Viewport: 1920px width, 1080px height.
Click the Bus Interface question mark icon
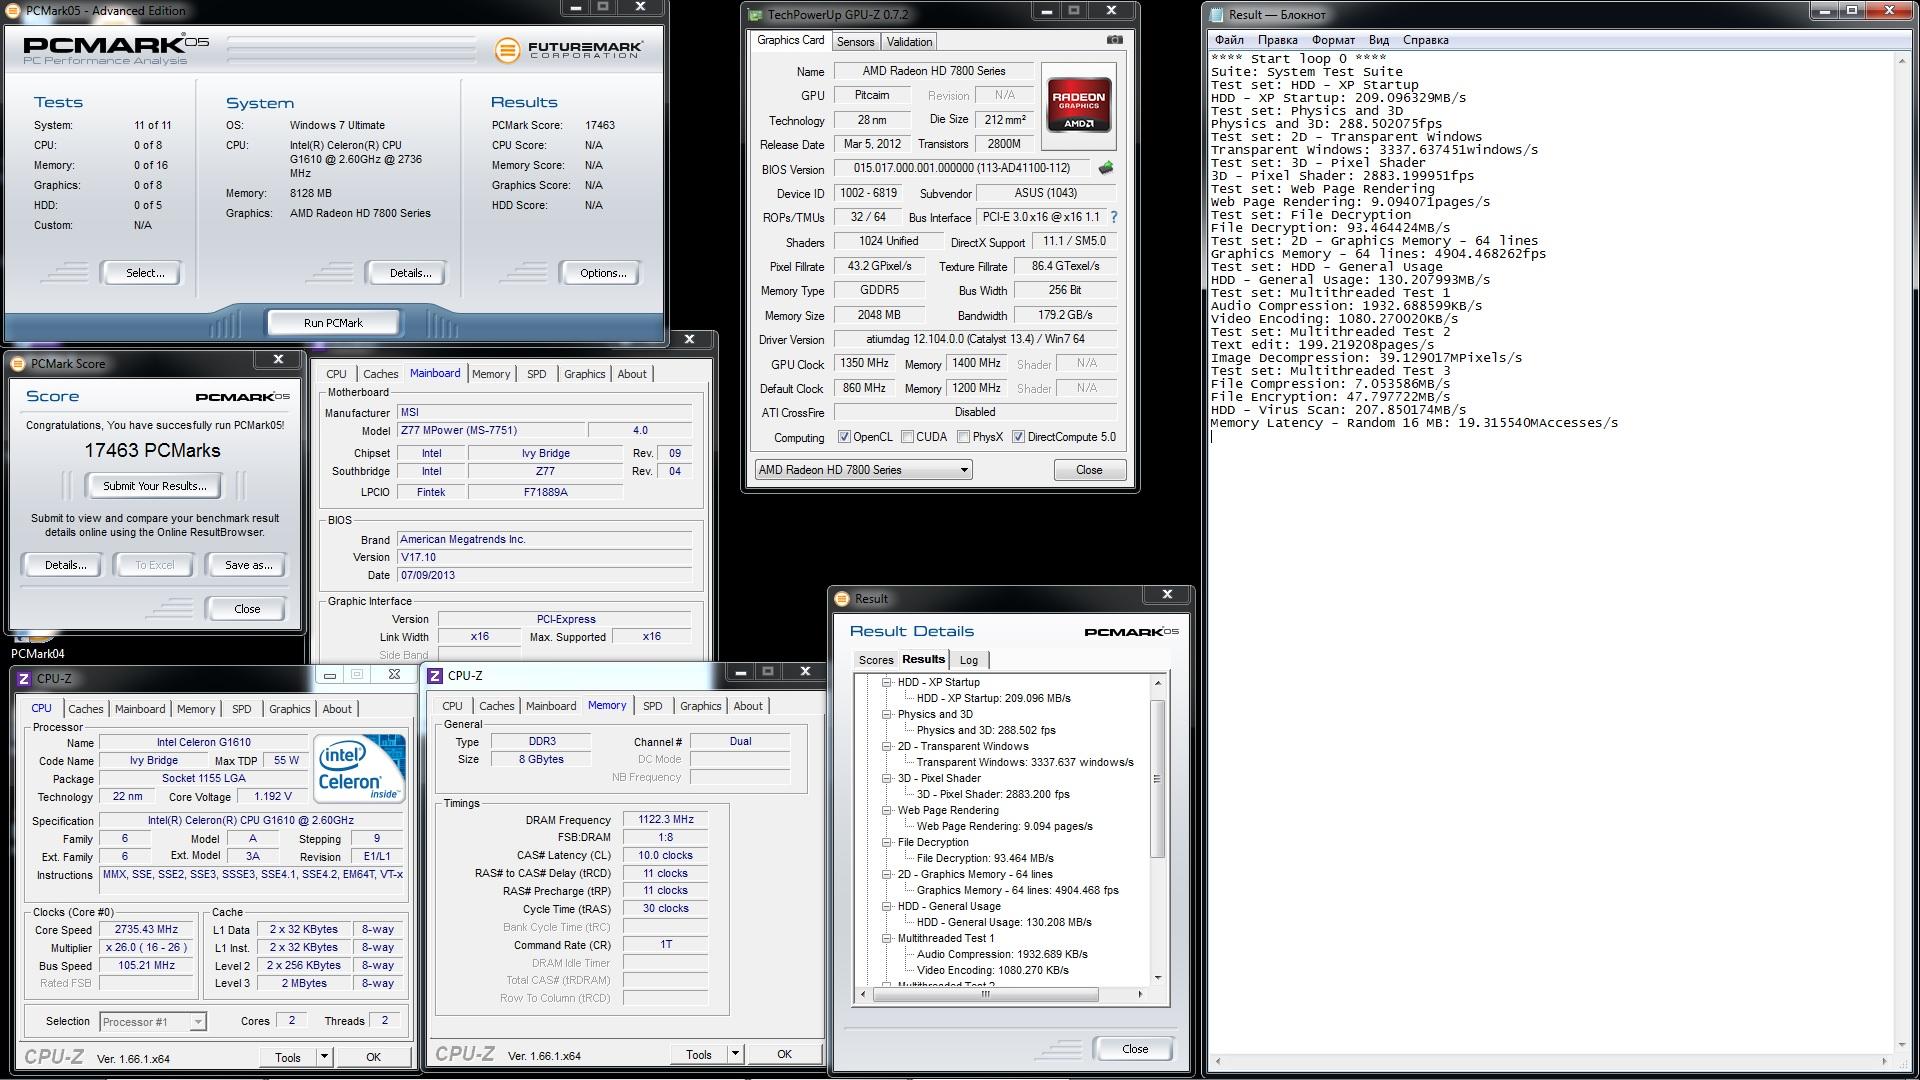[x=1113, y=217]
